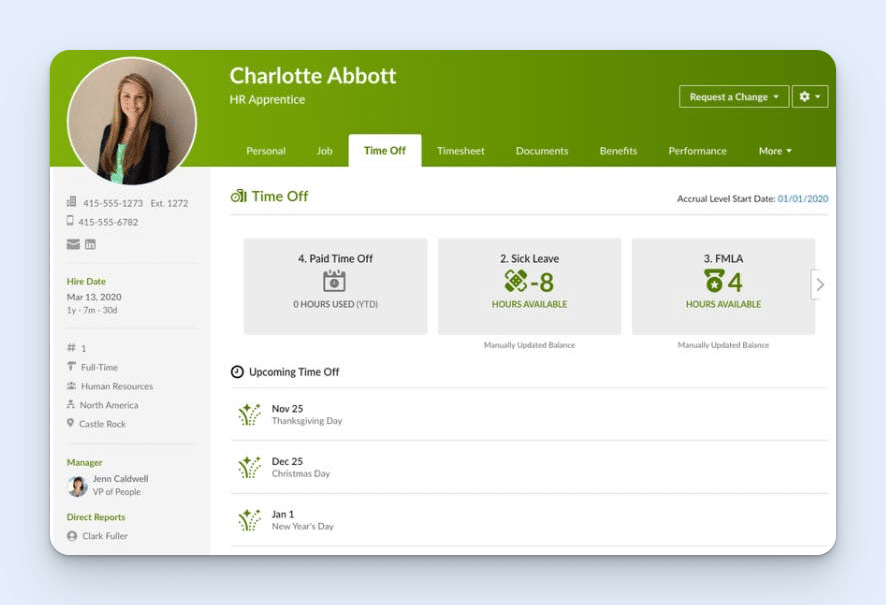The width and height of the screenshot is (886, 605).
Task: Open the Benefits tab
Action: 618,150
